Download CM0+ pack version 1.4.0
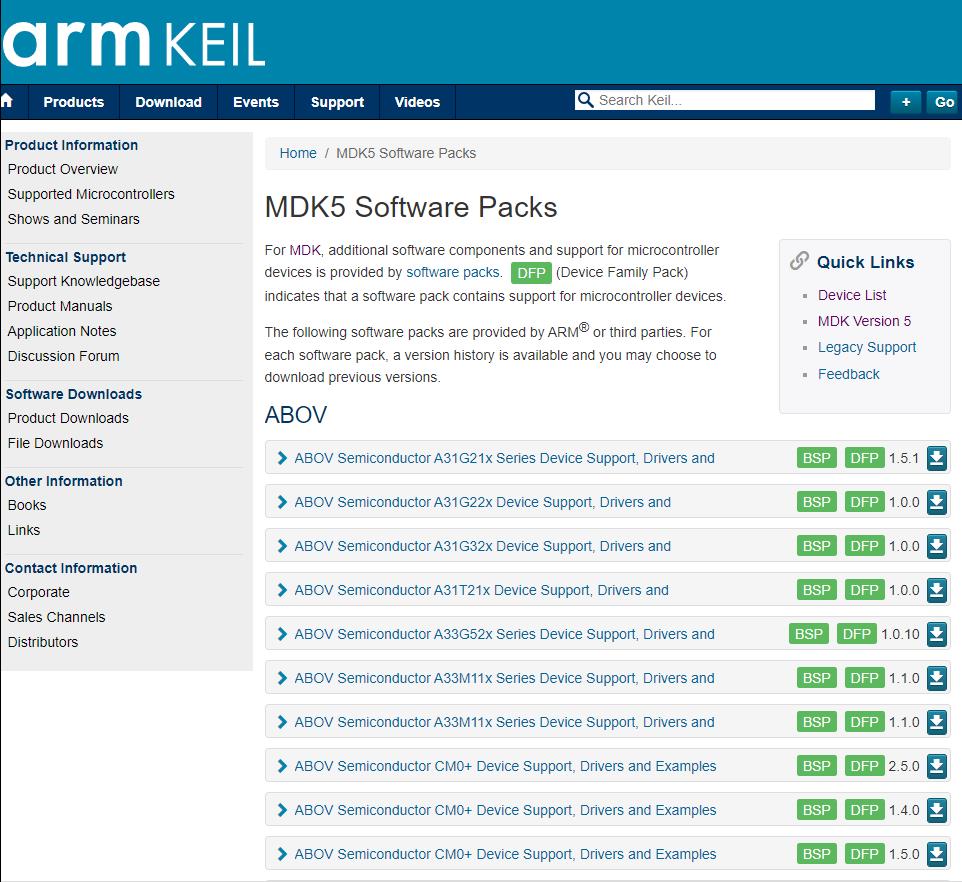Screen dimensions: 962x882 [936, 810]
